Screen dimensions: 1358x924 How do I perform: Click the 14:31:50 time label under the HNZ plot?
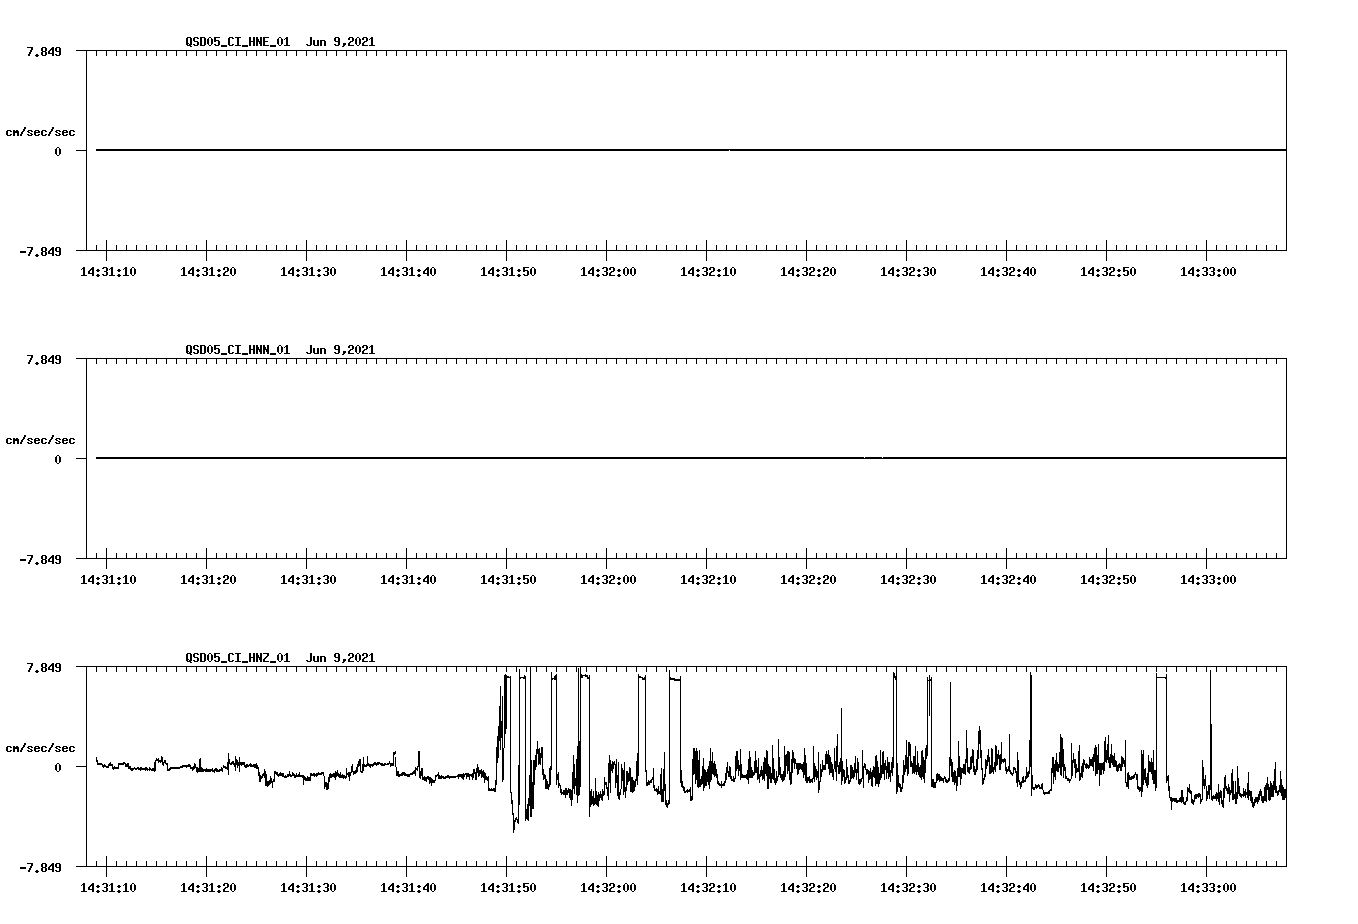(x=508, y=888)
